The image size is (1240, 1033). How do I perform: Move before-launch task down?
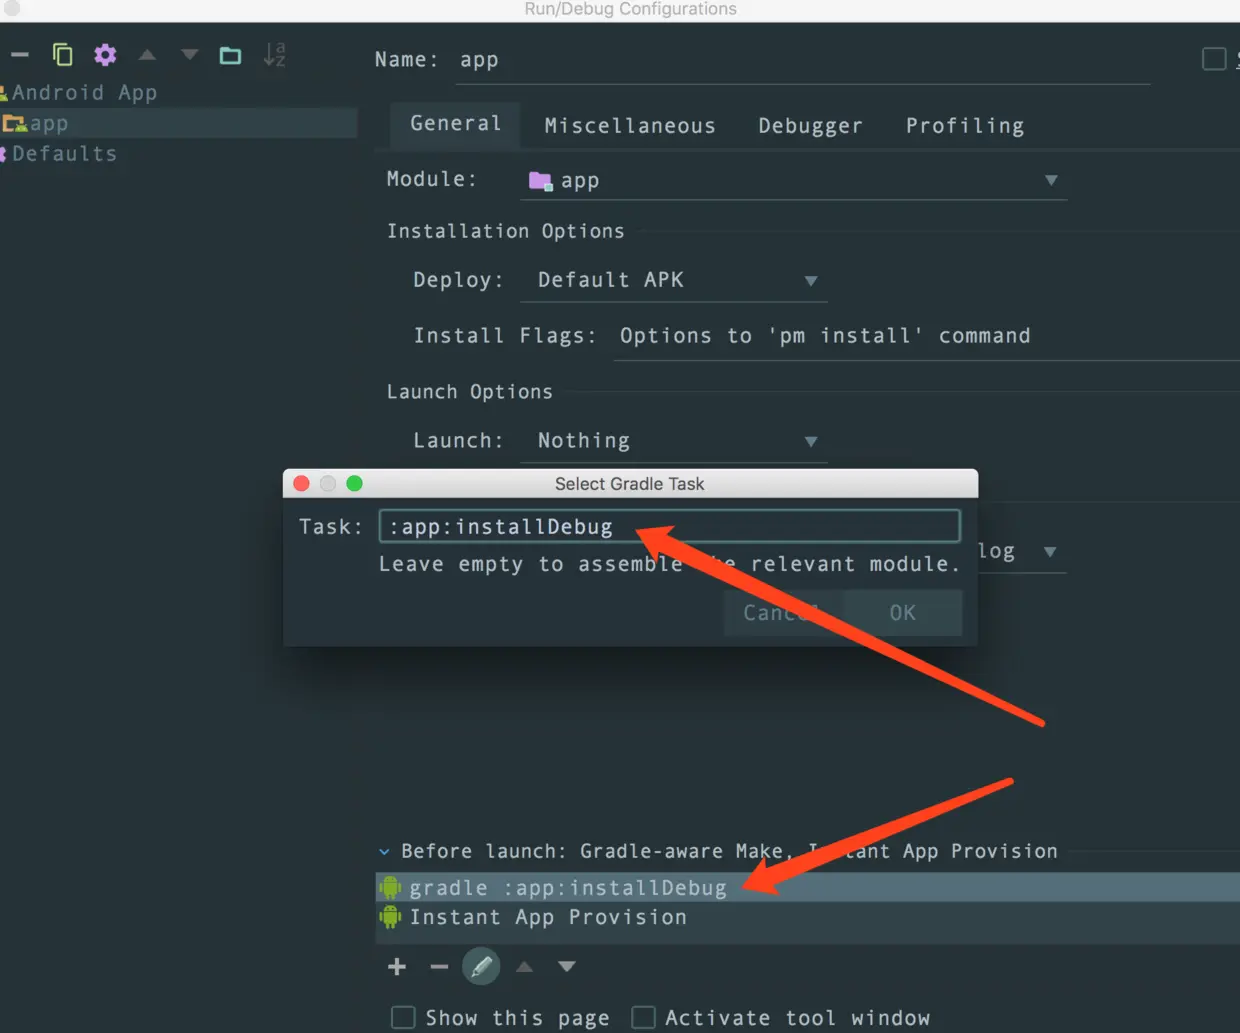pos(567,967)
